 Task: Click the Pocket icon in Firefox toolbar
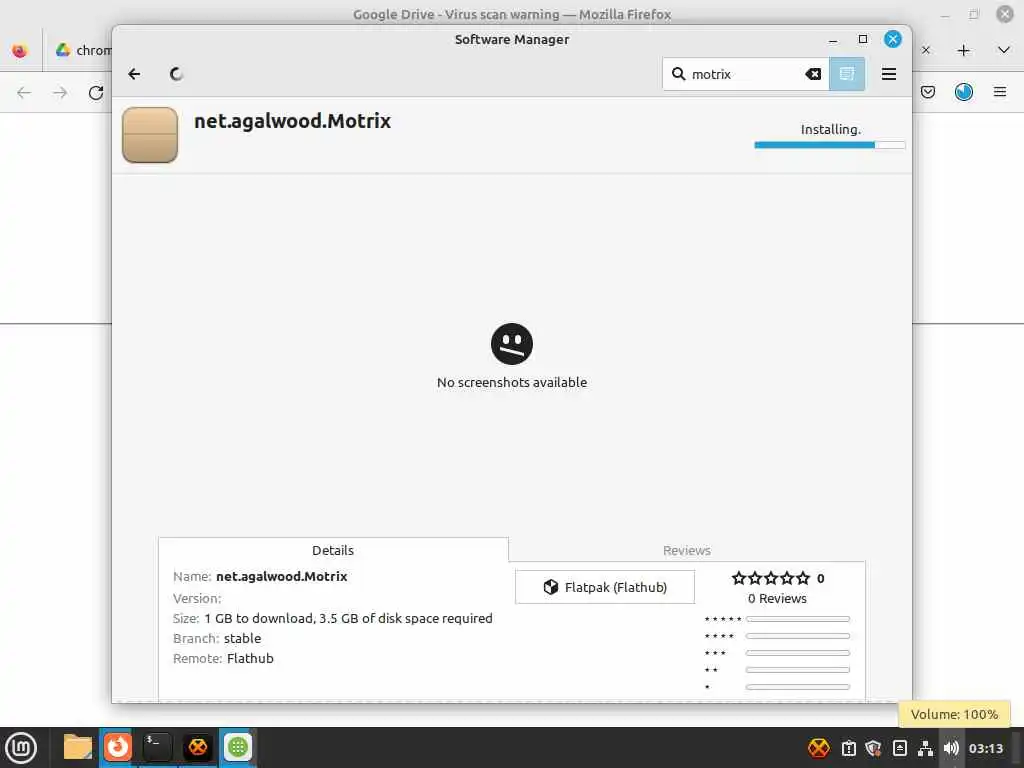tap(928, 92)
